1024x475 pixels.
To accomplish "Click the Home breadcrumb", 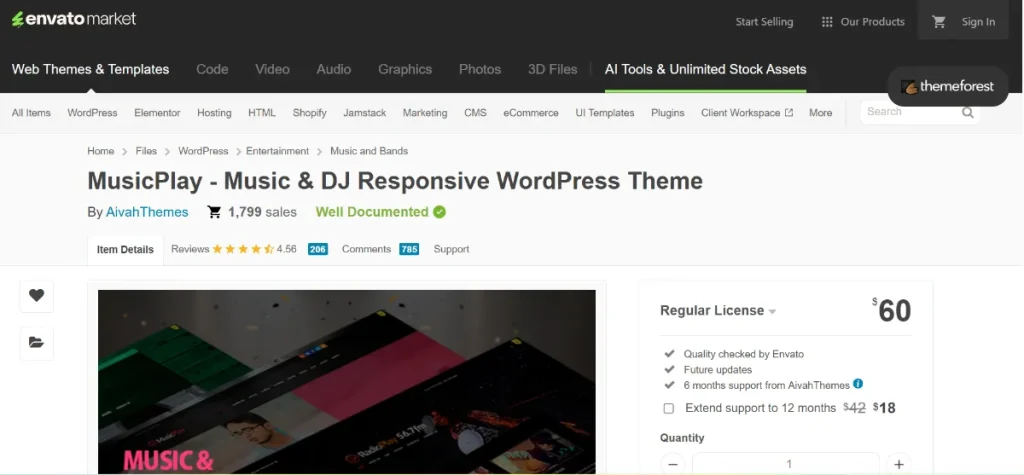I will coord(101,151).
